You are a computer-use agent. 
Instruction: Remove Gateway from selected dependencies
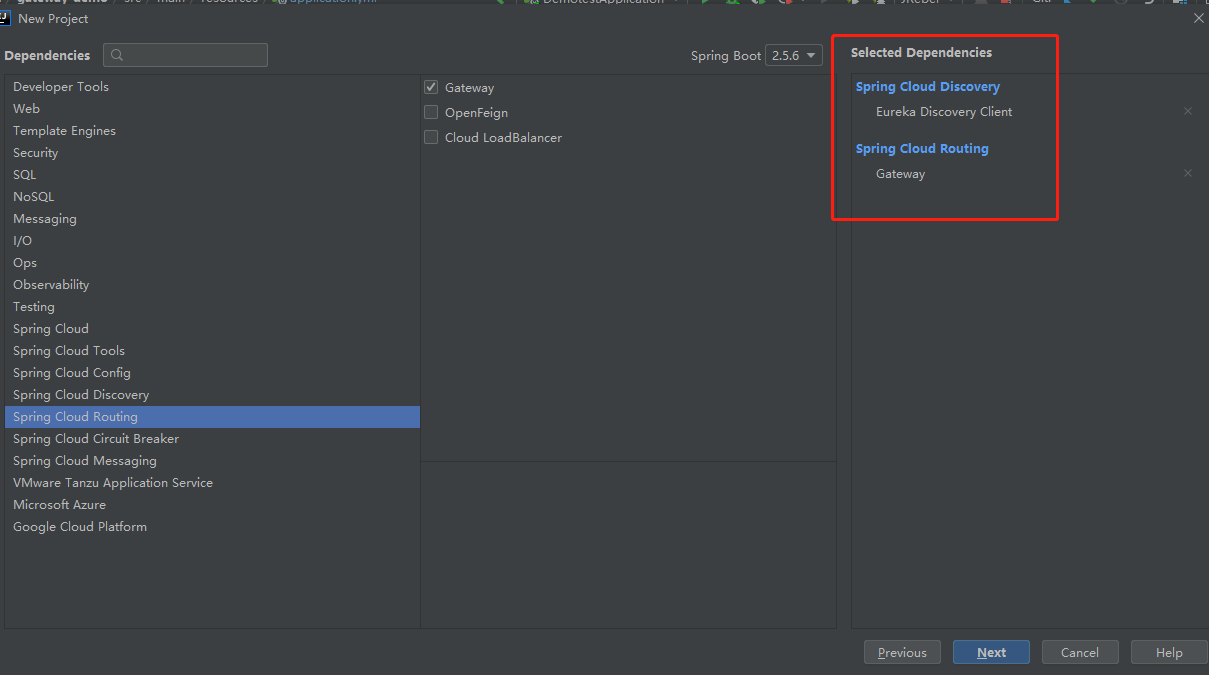tap(1188, 173)
